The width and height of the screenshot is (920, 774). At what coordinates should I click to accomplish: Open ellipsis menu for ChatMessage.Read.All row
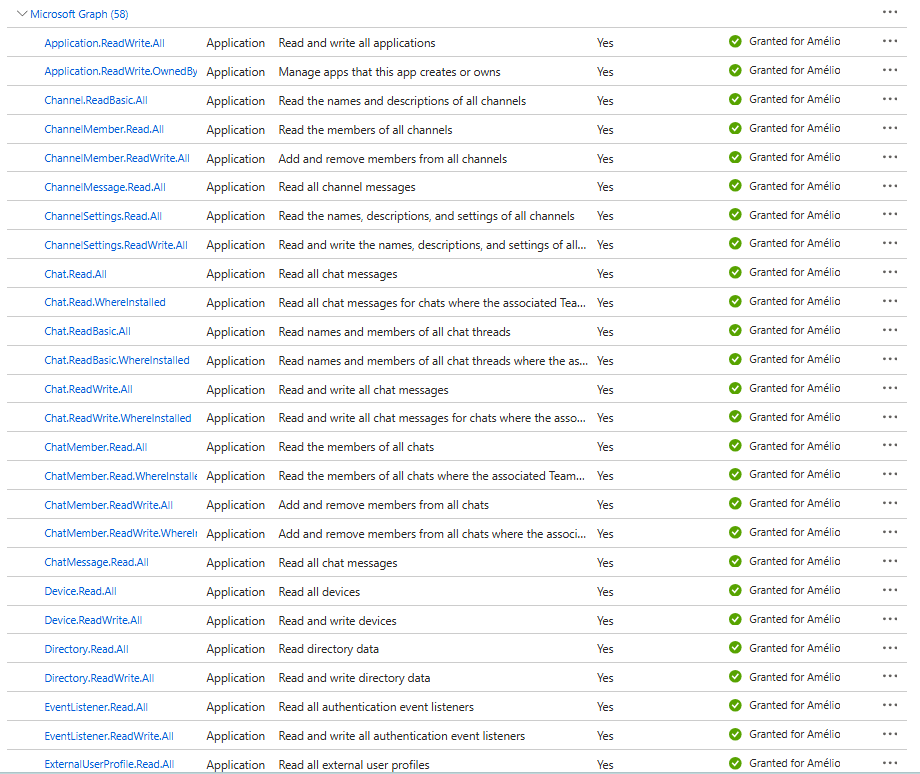889,561
